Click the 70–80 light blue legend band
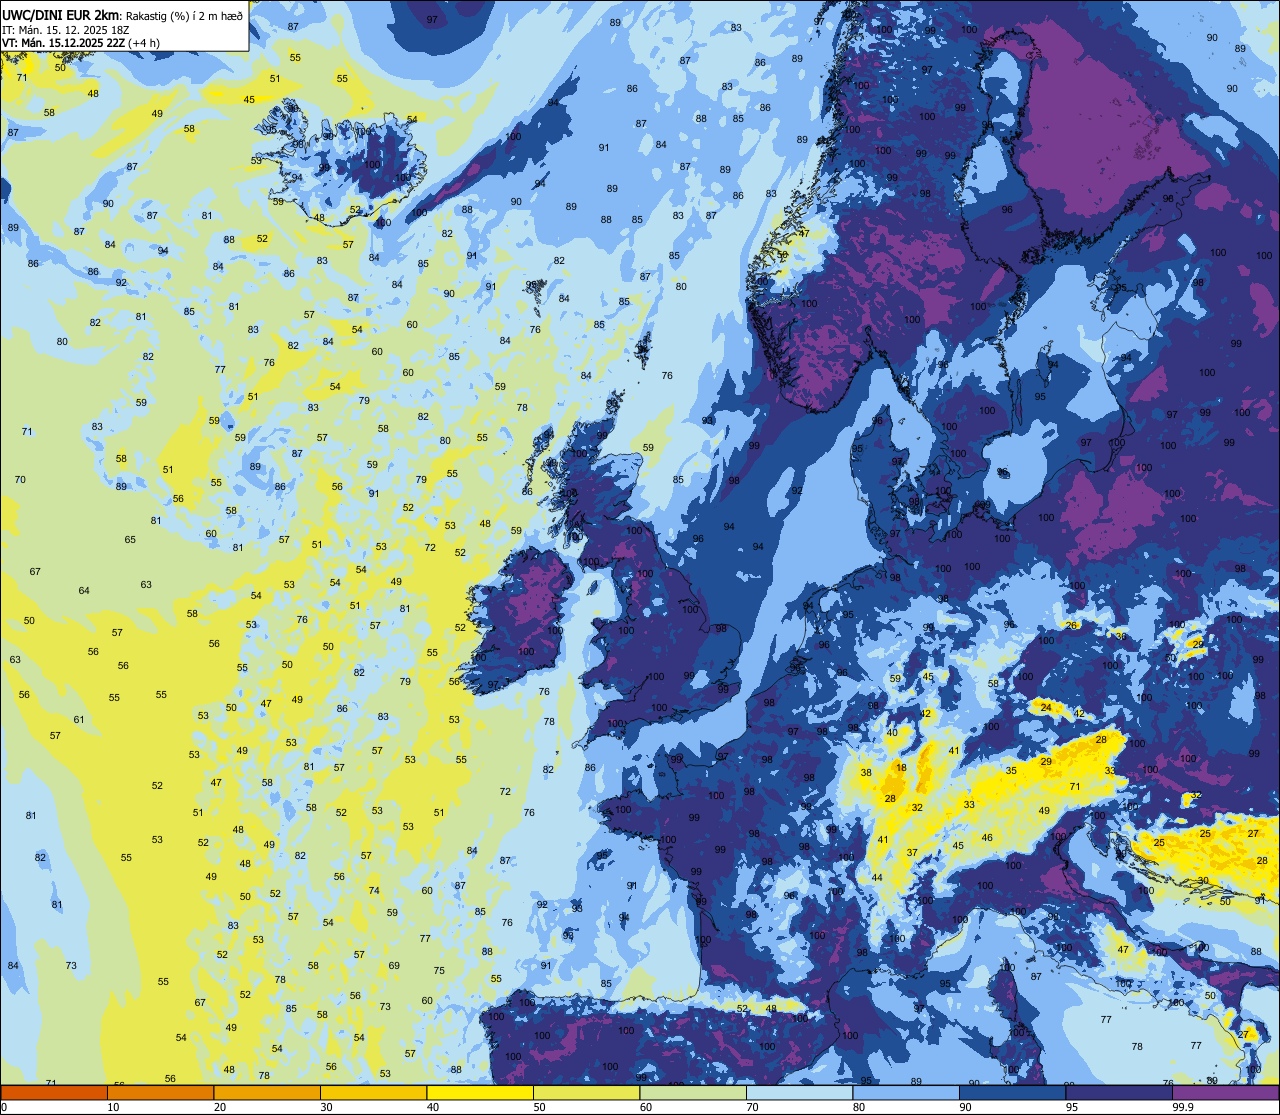This screenshot has height=1115, width=1280. [799, 1093]
